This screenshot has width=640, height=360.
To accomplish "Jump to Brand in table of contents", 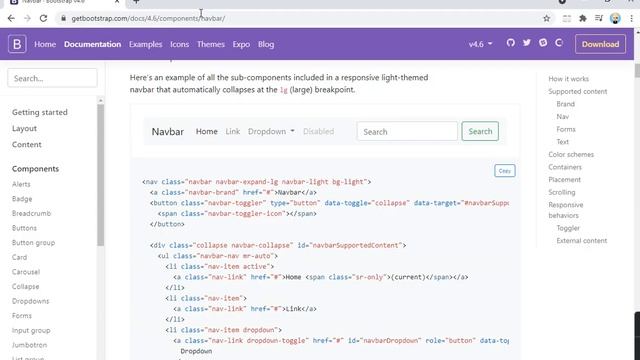I will point(565,104).
